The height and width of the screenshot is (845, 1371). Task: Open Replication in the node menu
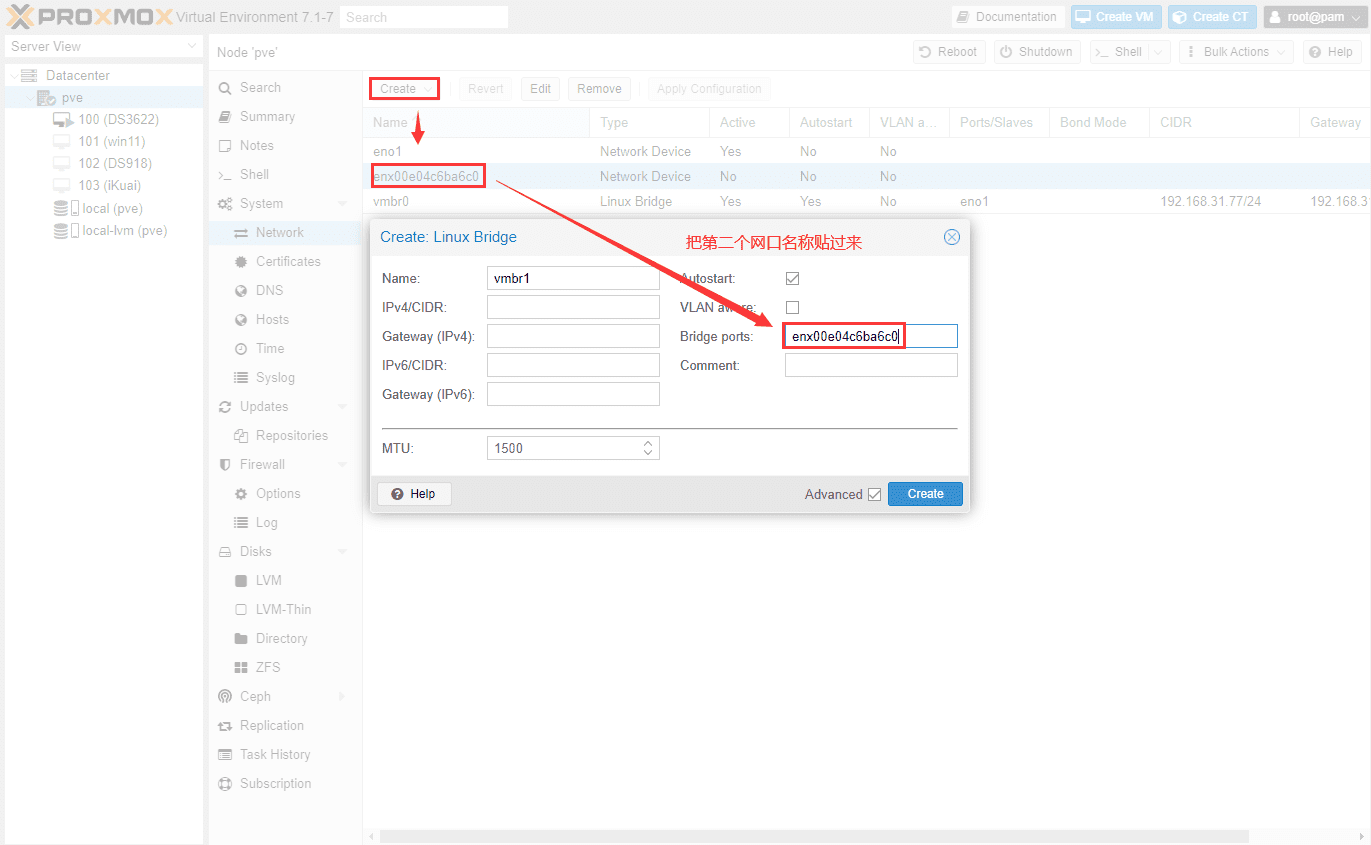pyautogui.click(x=272, y=726)
